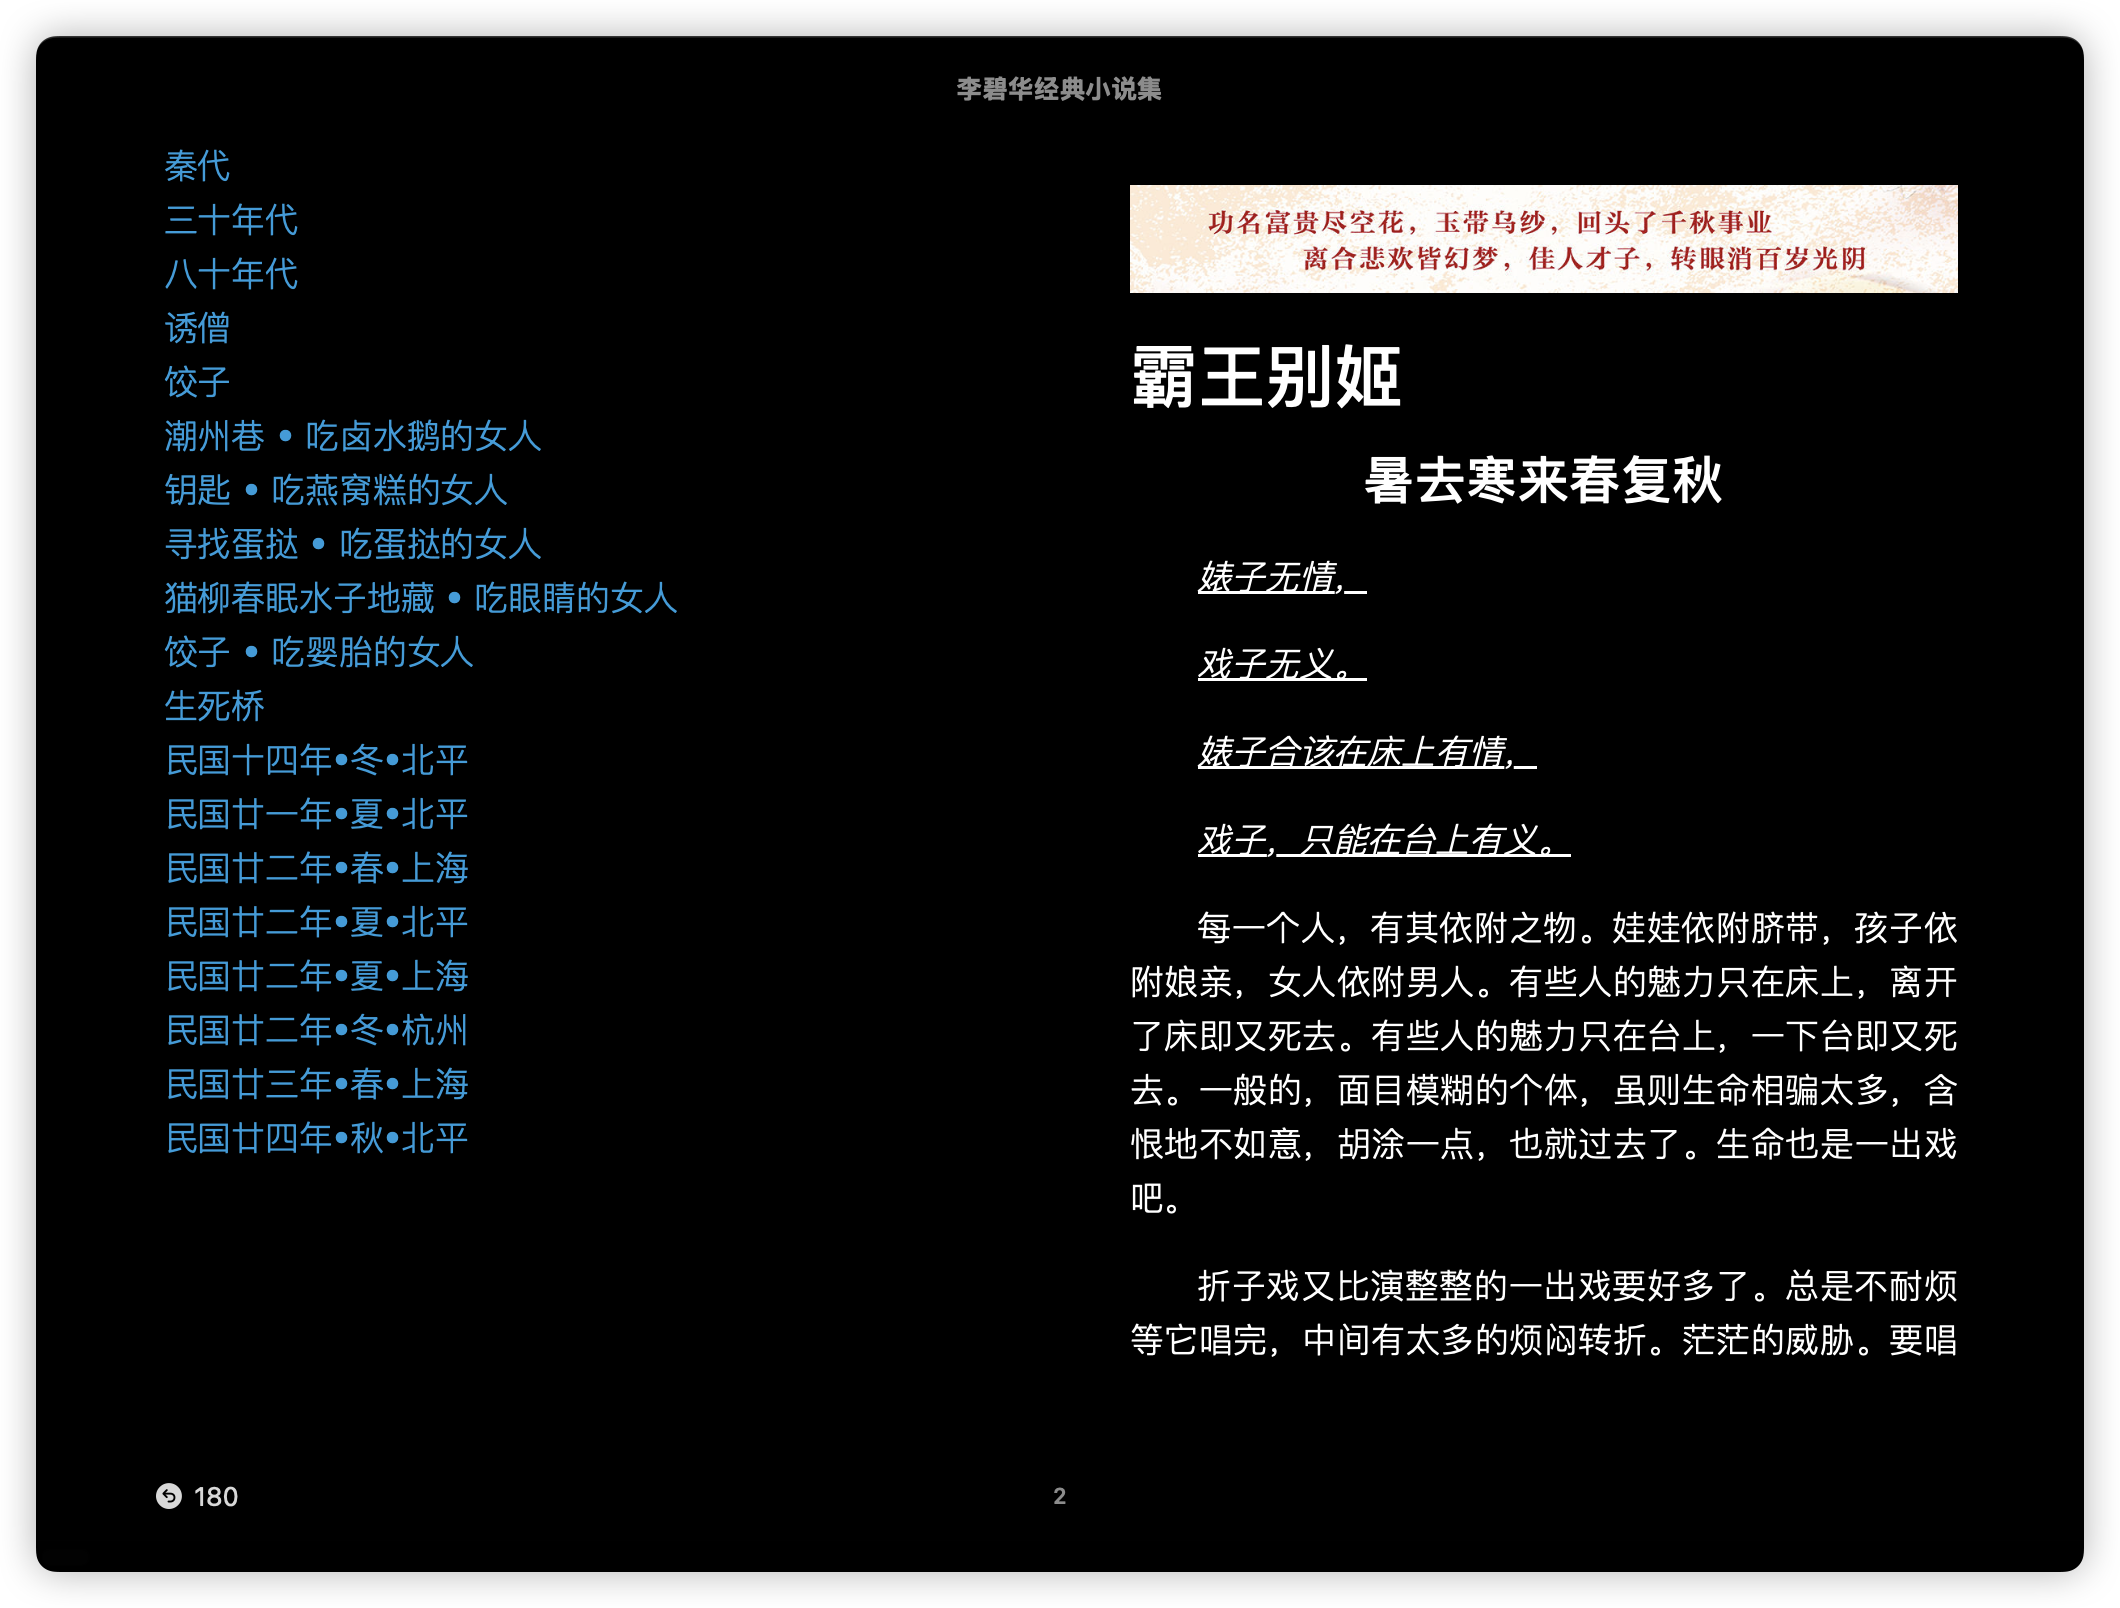2120x1608 pixels.
Task: Open 钥匙 • 吃燕窝糕的女人 link
Action: click(x=336, y=490)
